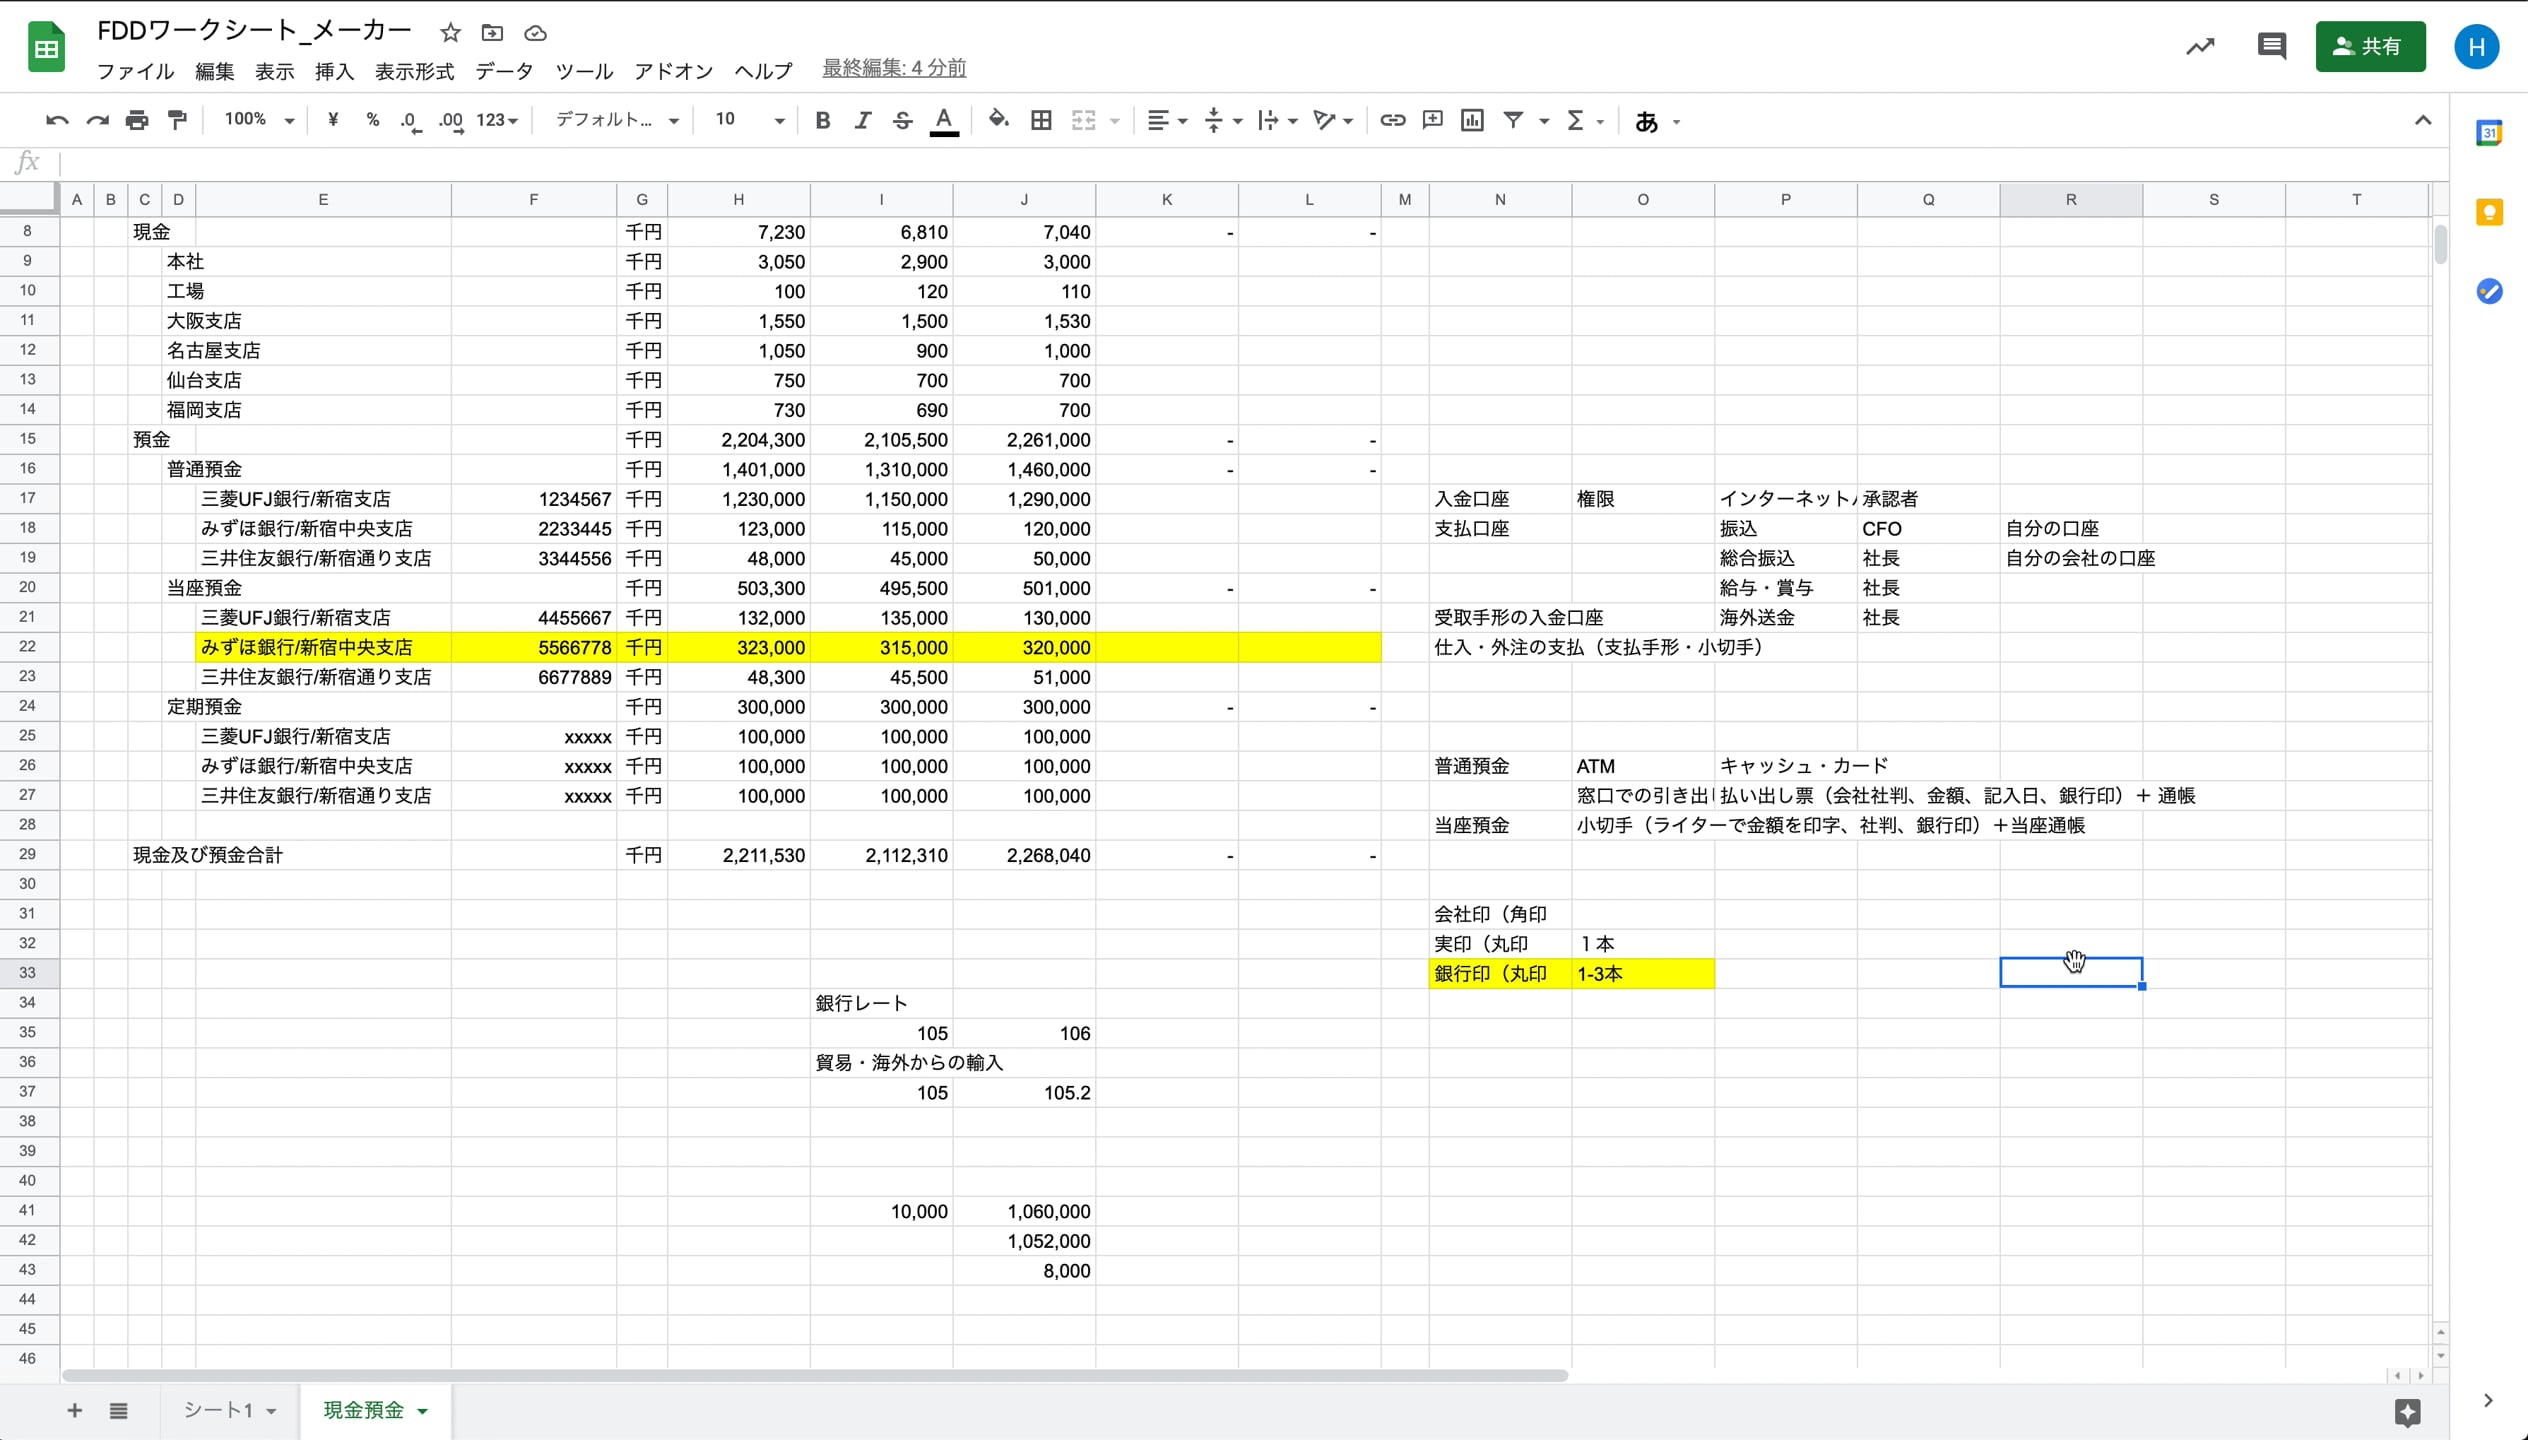Open the zoom level dropdown
Viewport: 2528px width, 1440px height.
(256, 119)
